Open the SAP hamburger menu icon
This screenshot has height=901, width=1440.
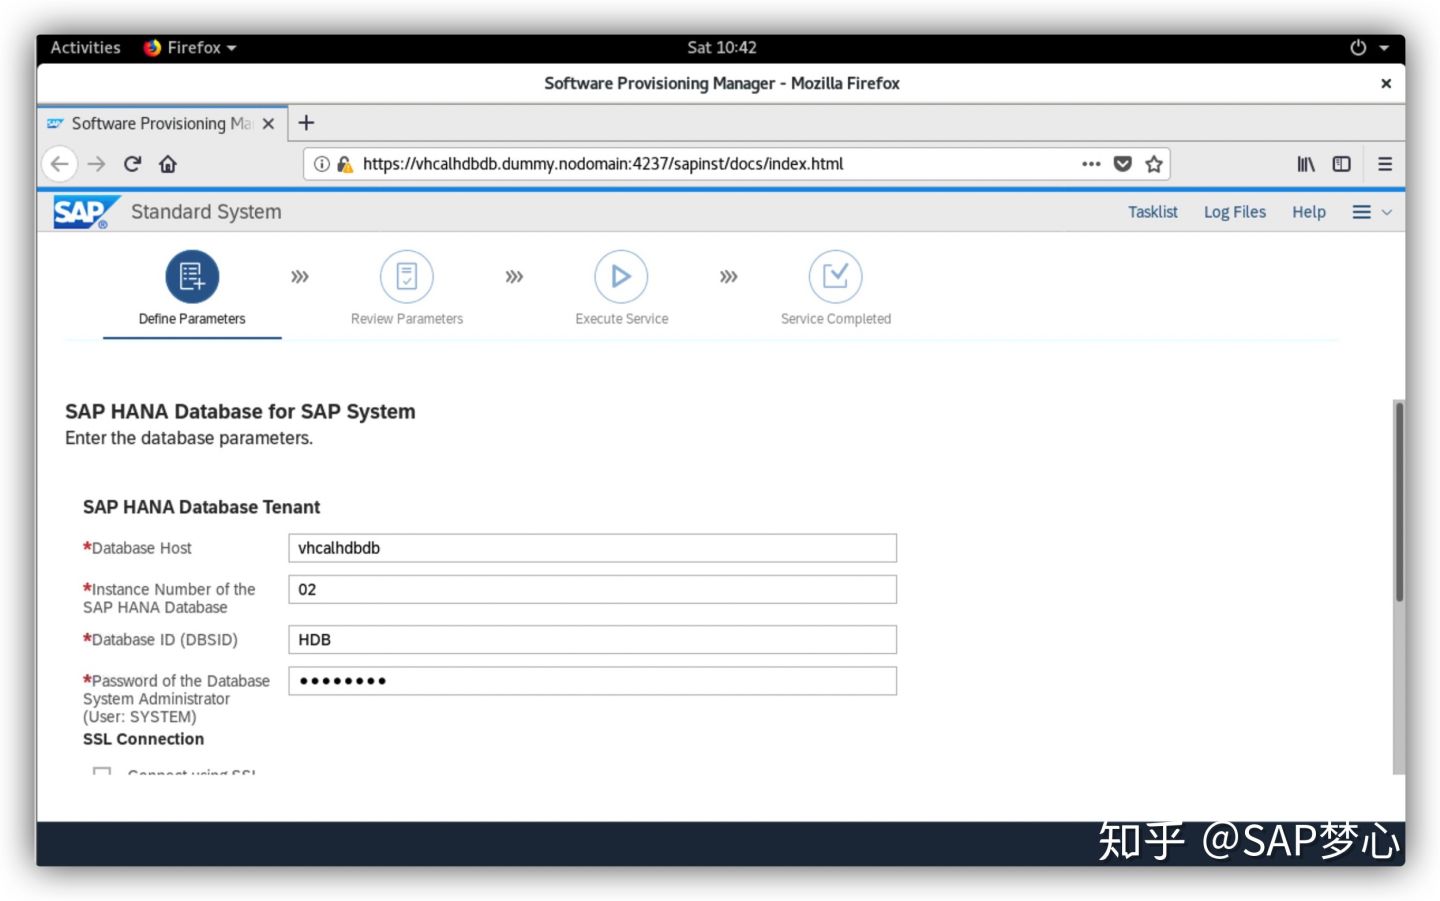tap(1361, 212)
